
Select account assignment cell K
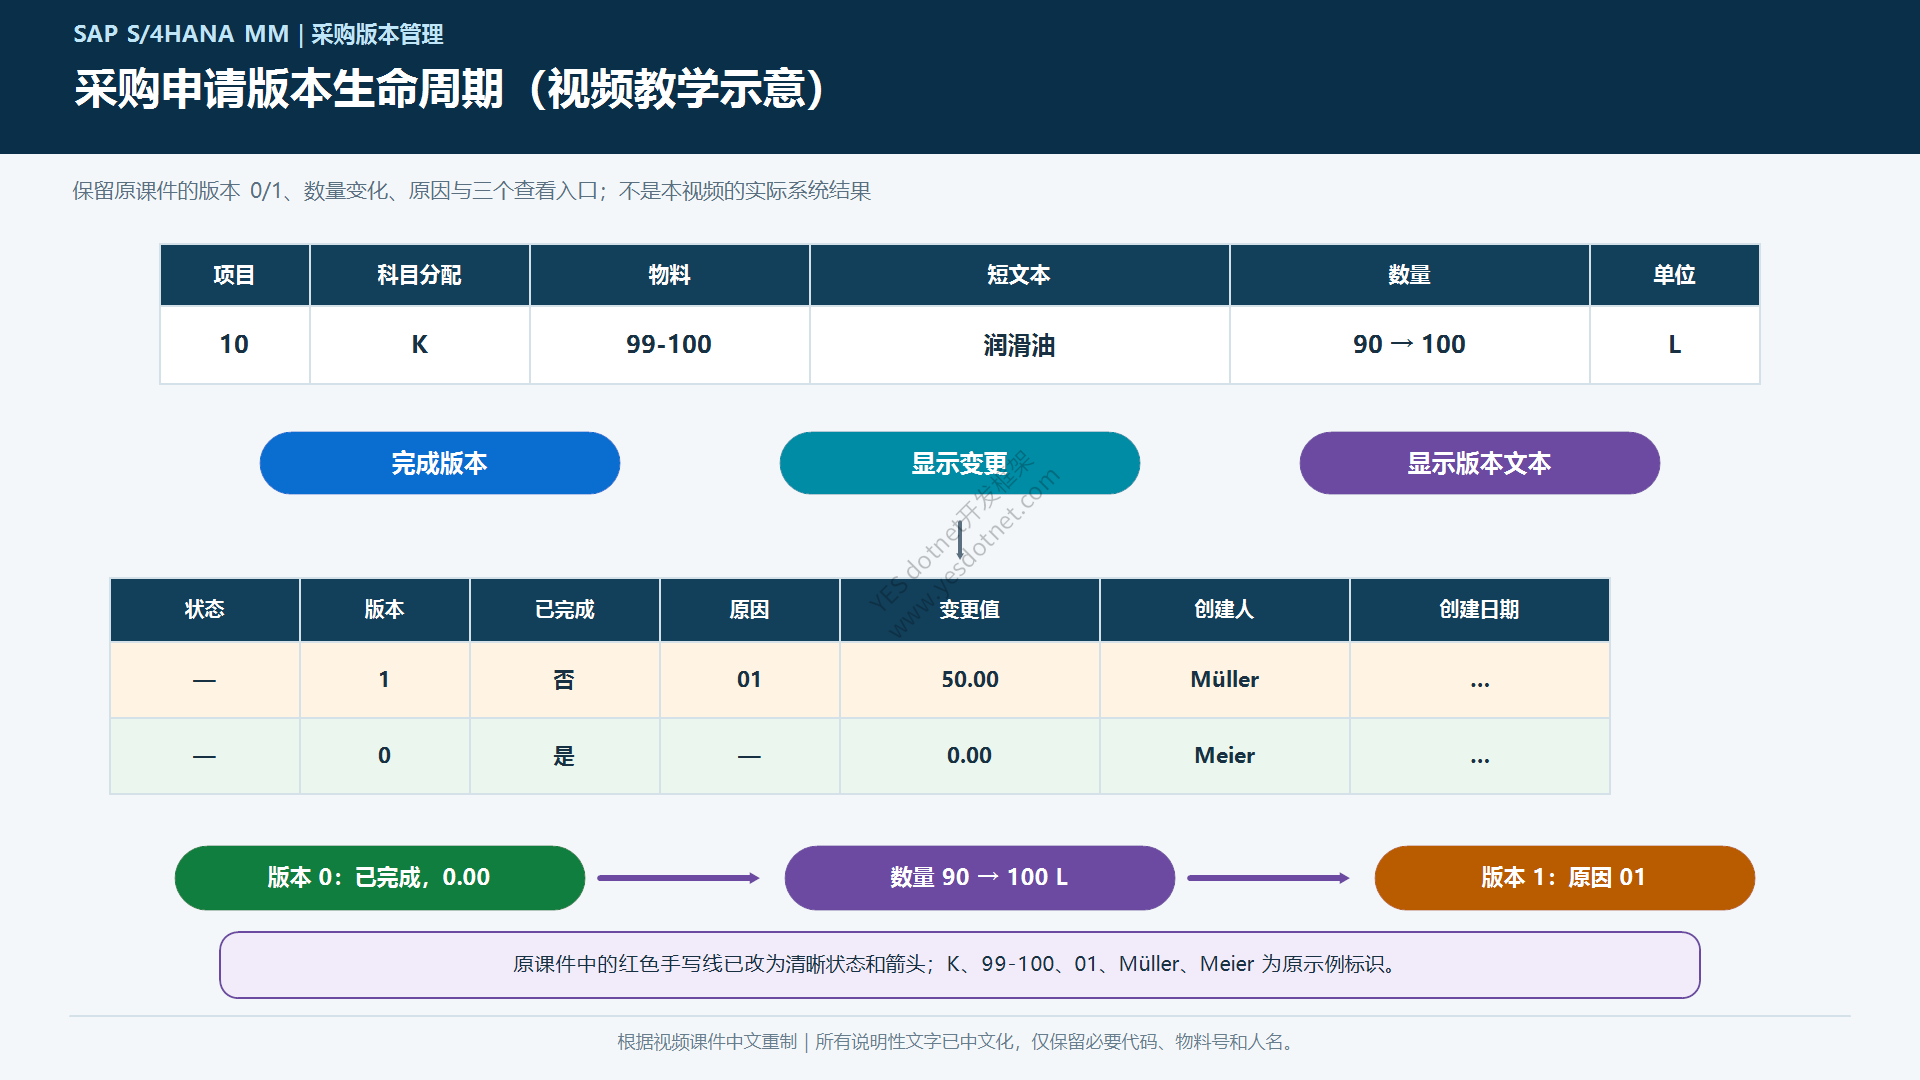coord(420,345)
